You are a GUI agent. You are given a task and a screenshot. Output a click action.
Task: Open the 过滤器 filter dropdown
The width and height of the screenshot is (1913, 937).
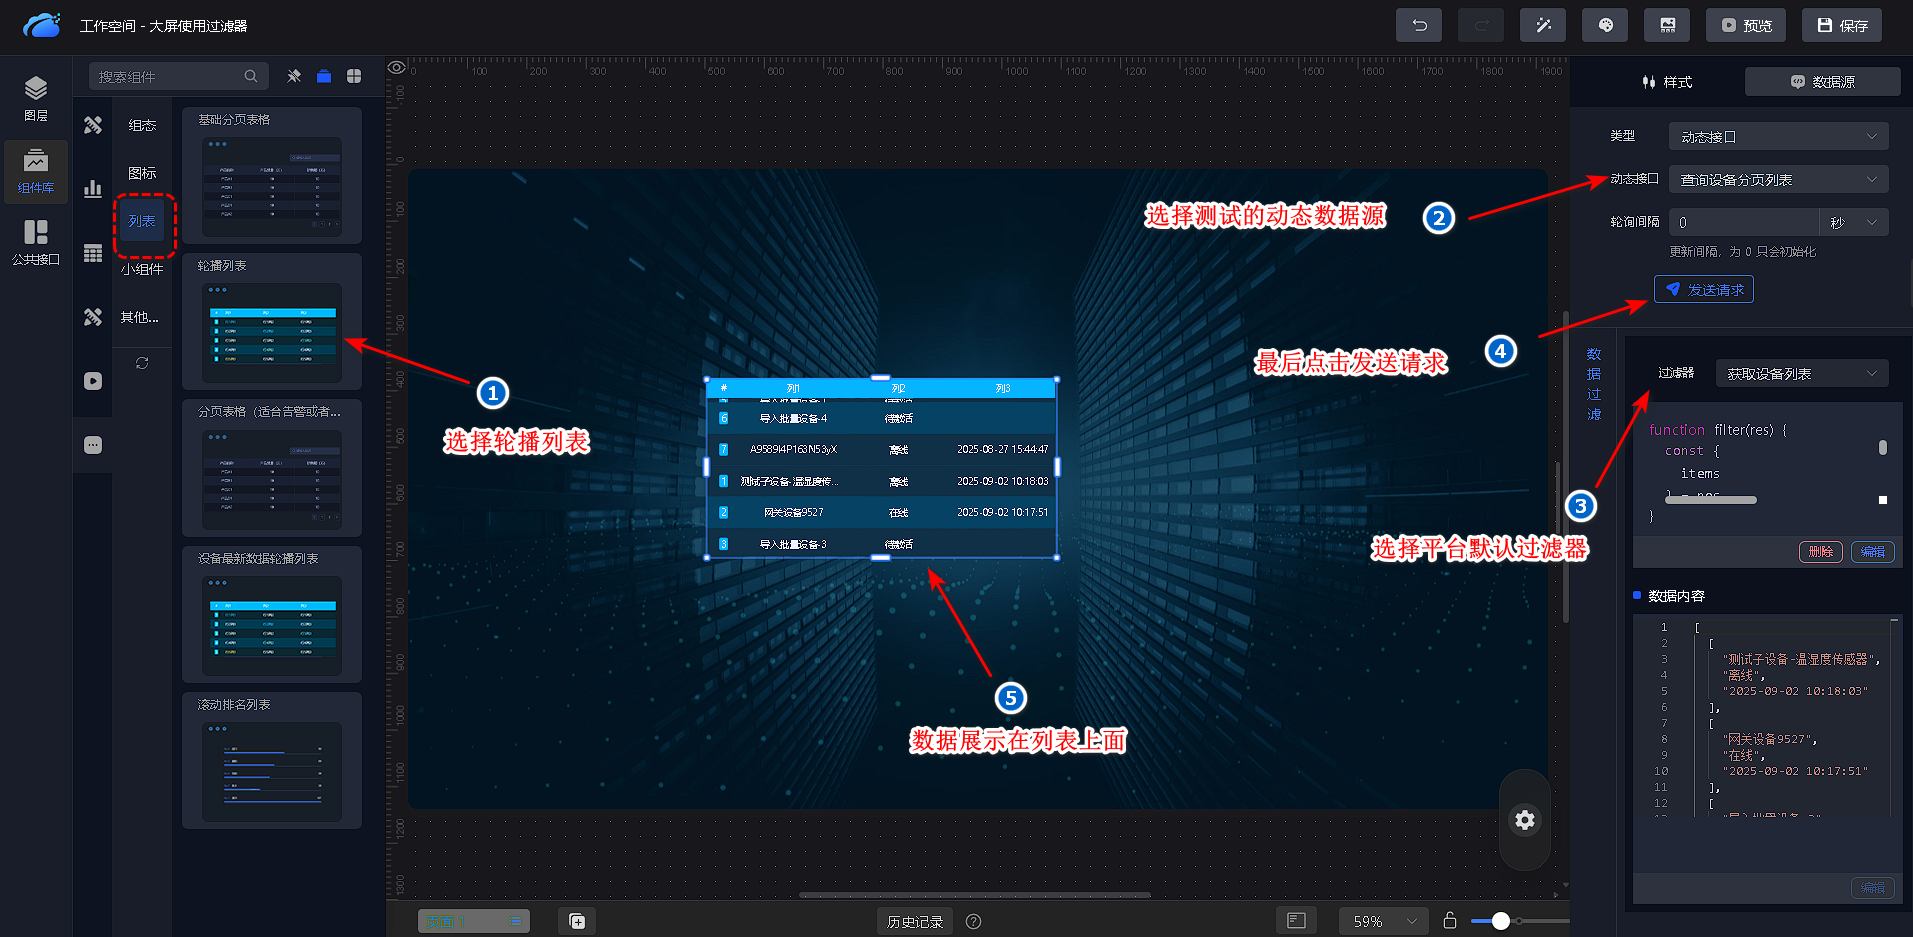pyautogui.click(x=1801, y=374)
